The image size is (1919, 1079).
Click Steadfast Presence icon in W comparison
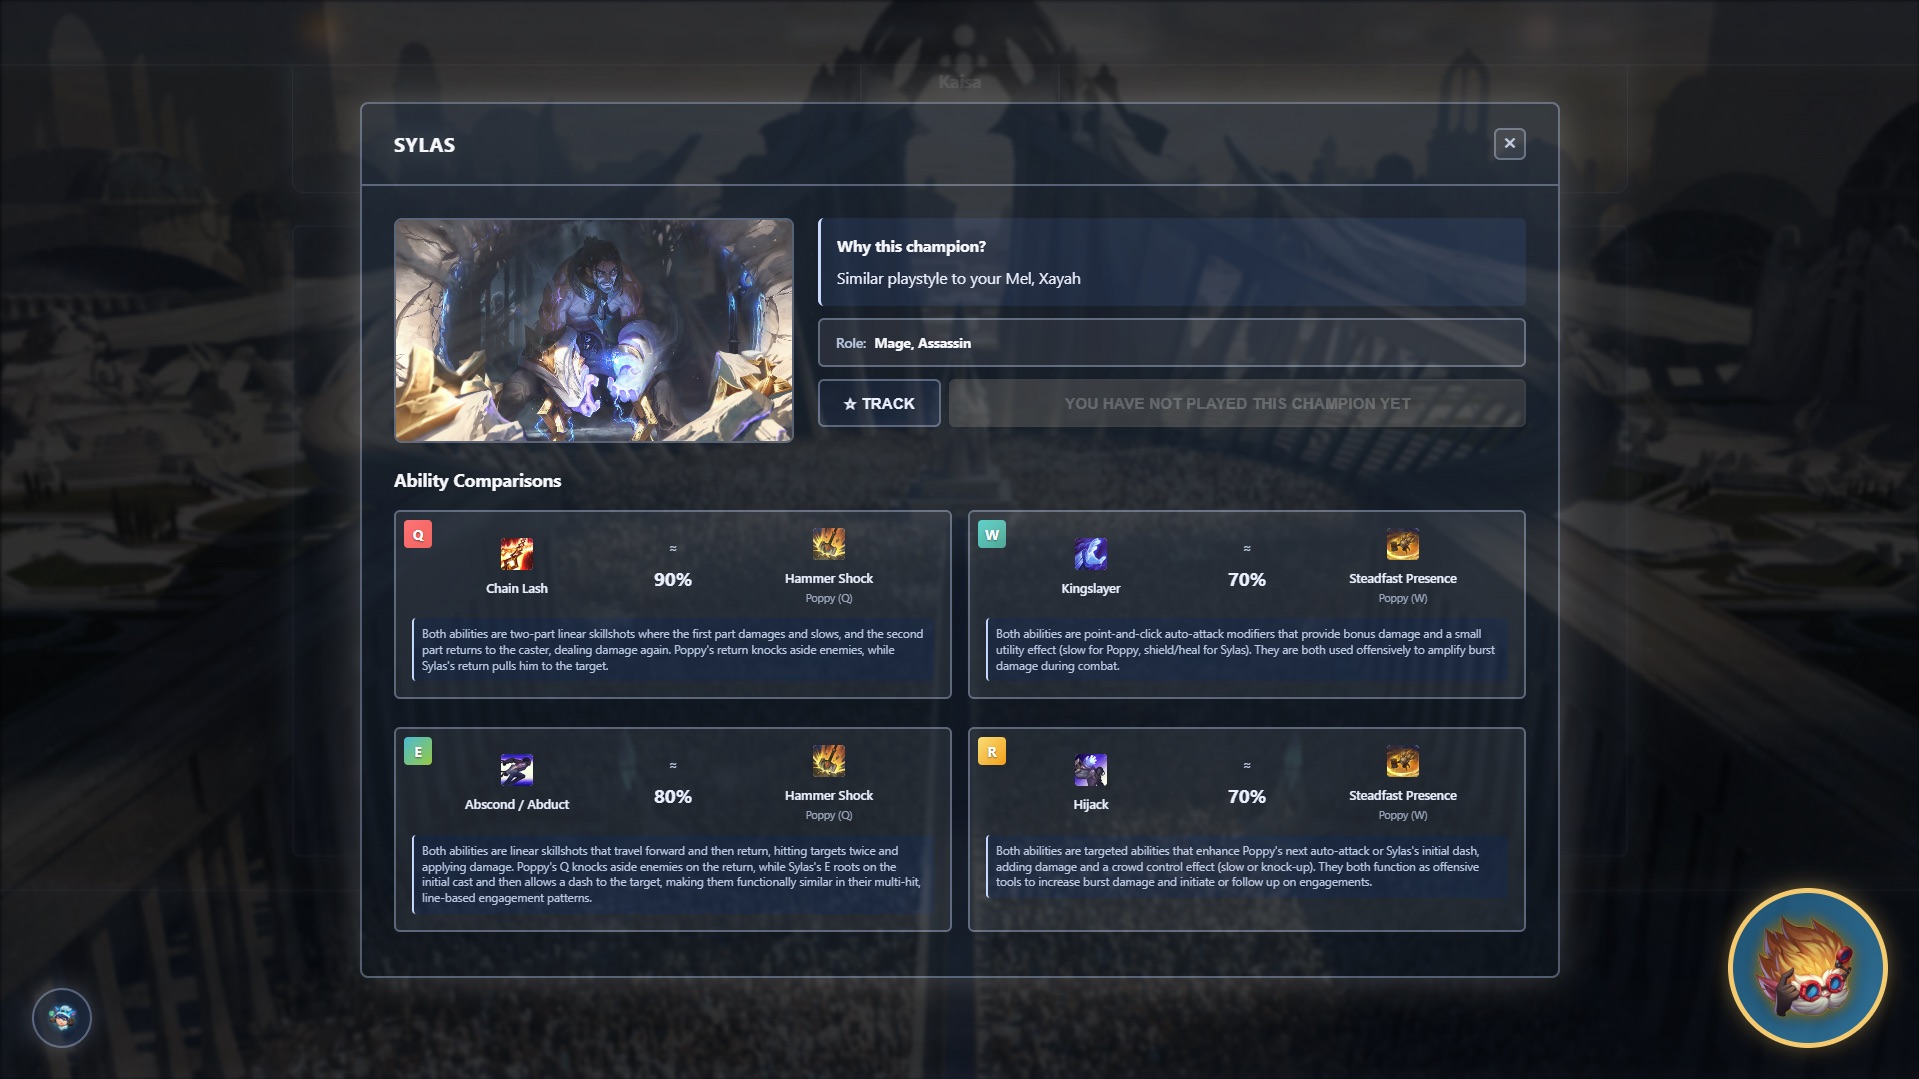click(x=1402, y=544)
